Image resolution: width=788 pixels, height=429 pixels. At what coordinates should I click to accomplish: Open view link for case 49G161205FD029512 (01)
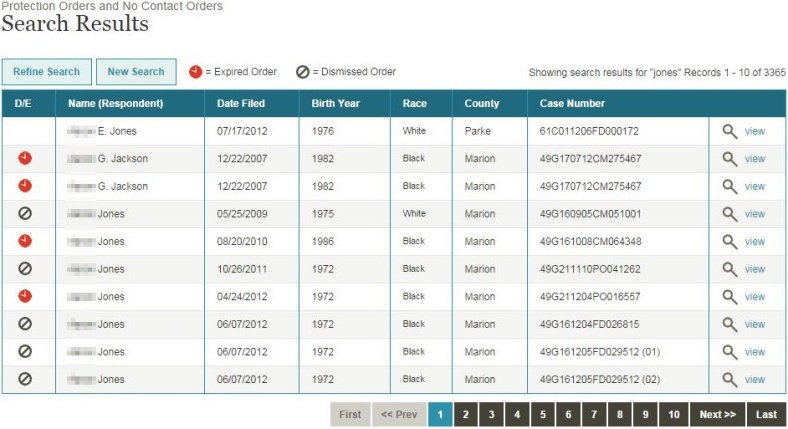pyautogui.click(x=754, y=352)
